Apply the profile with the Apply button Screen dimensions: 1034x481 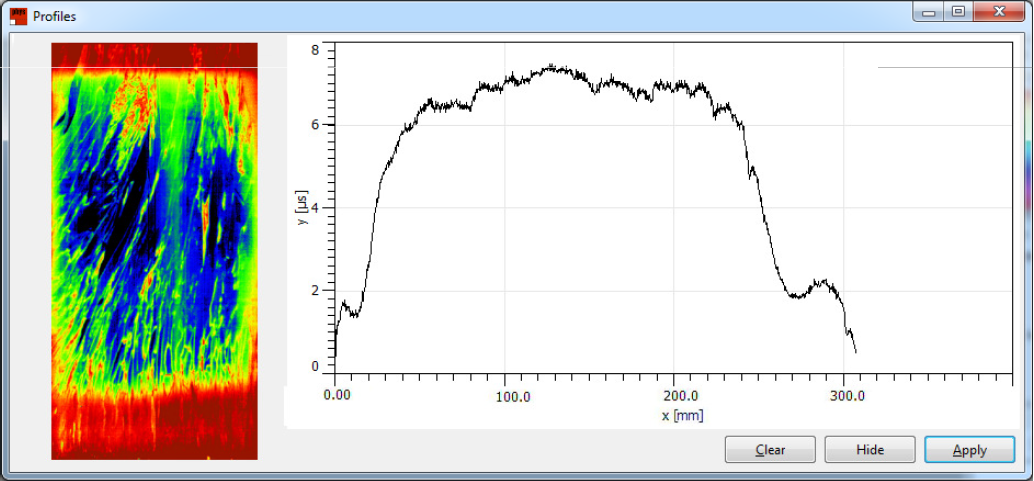point(969,450)
